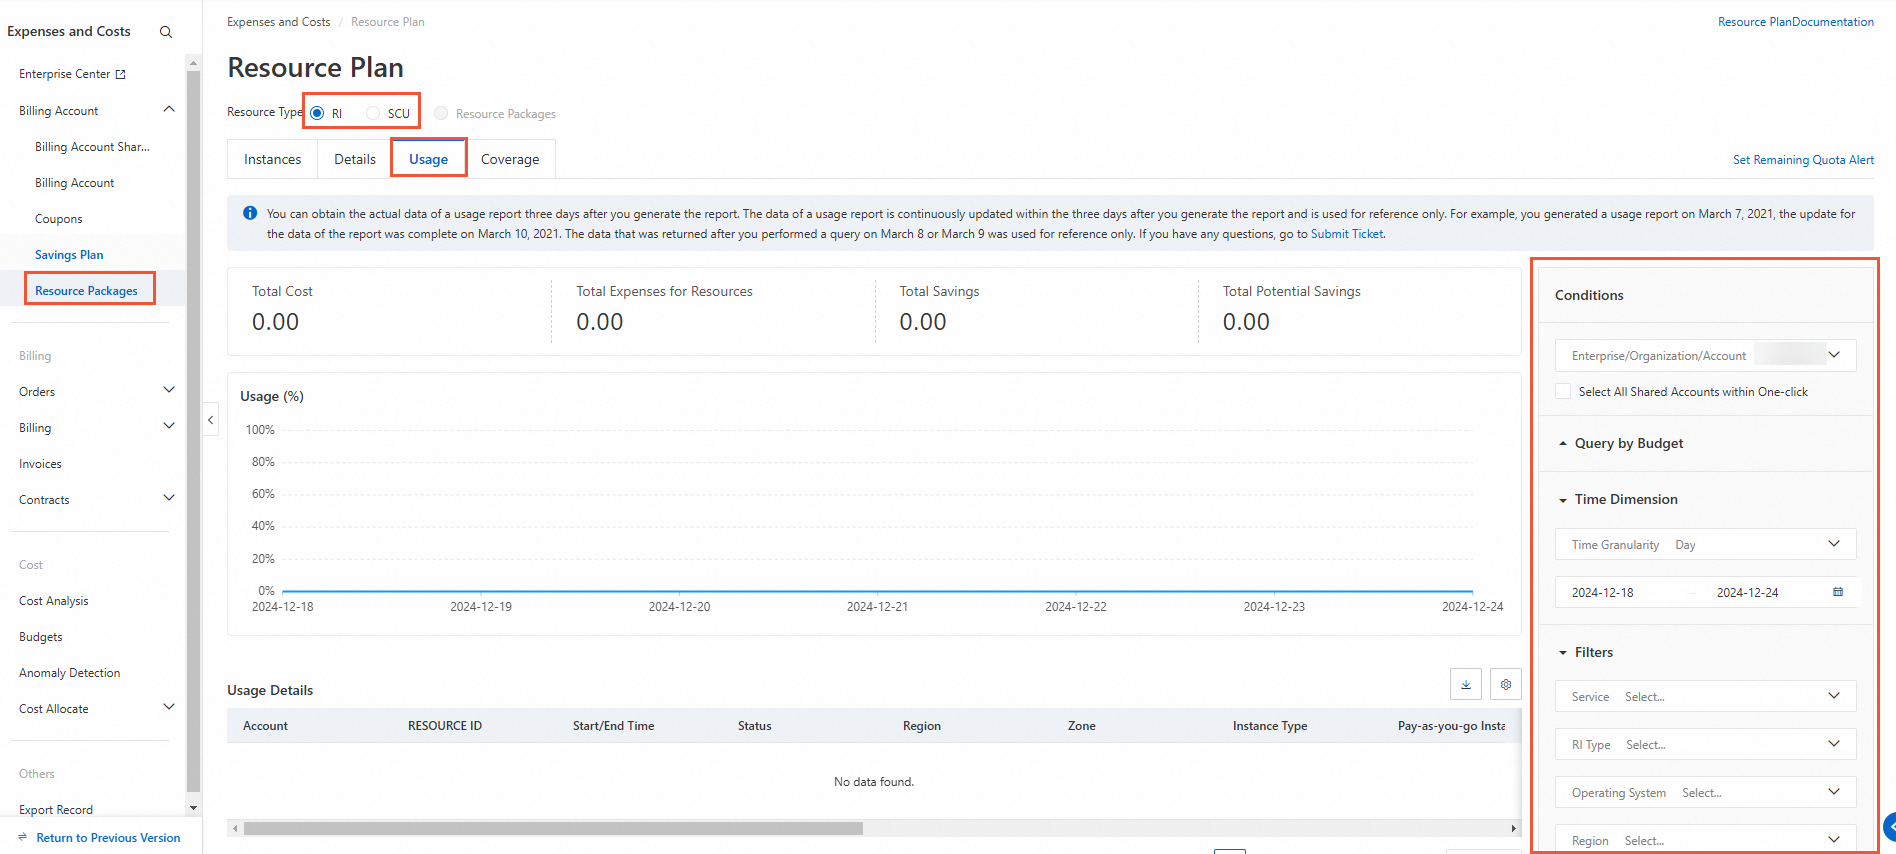Expand the Contracts sidebar group
Image resolution: width=1896 pixels, height=854 pixels.
[169, 498]
